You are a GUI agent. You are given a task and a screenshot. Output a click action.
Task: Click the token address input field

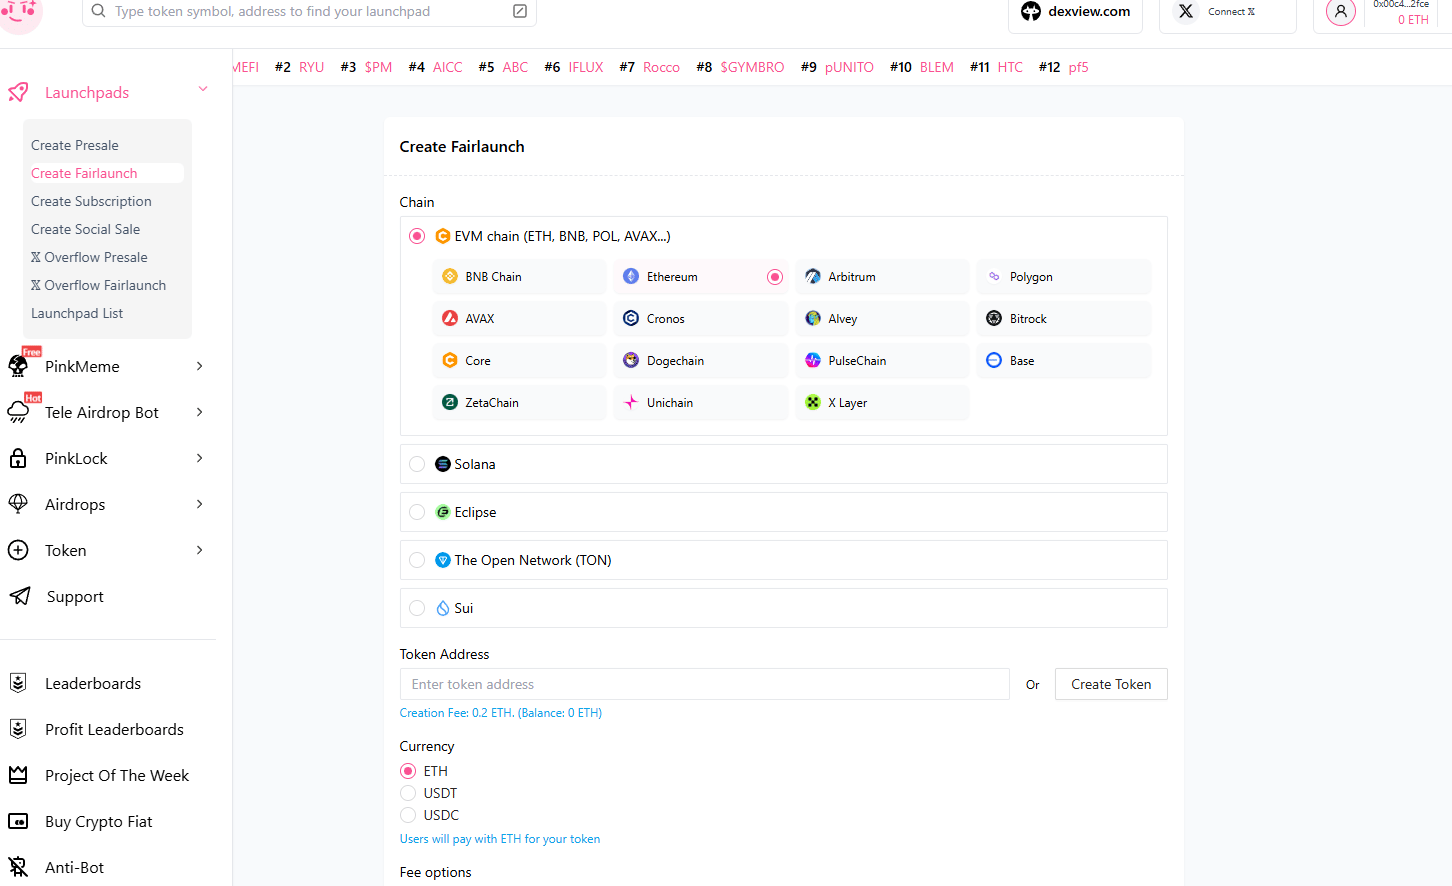point(705,684)
